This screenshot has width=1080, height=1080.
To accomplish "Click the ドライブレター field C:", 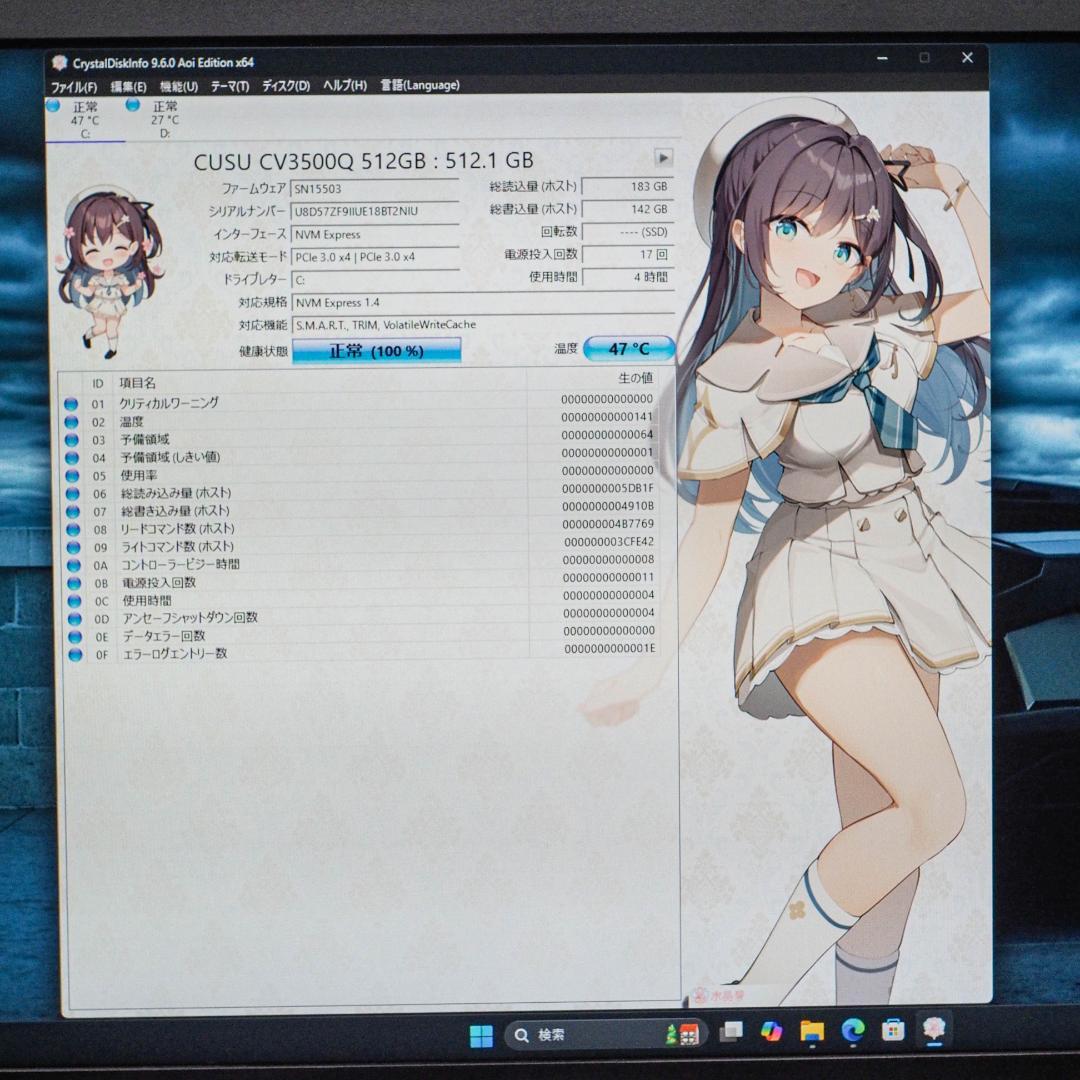I will tap(375, 280).
